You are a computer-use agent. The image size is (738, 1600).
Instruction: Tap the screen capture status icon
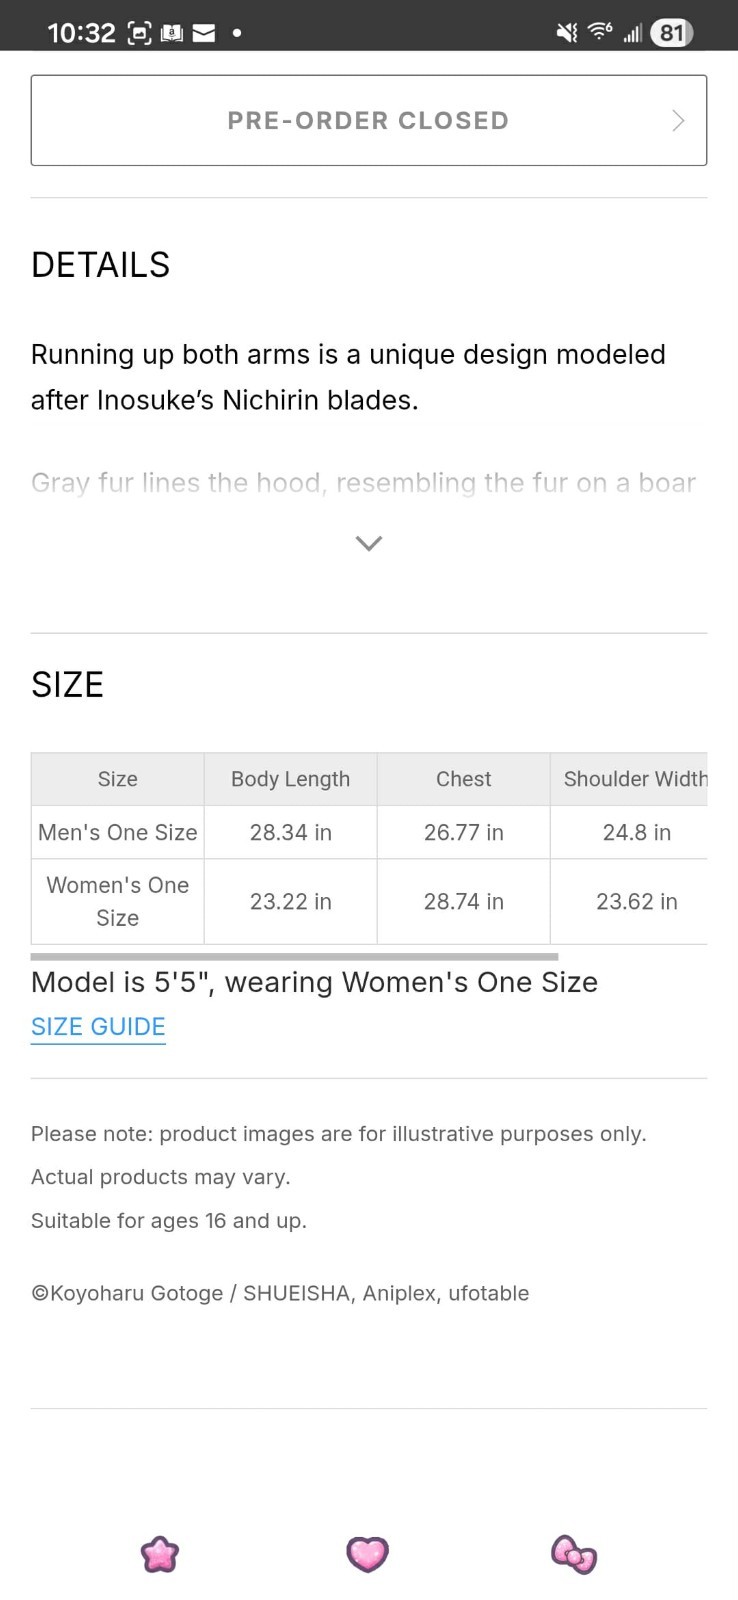[x=140, y=33]
